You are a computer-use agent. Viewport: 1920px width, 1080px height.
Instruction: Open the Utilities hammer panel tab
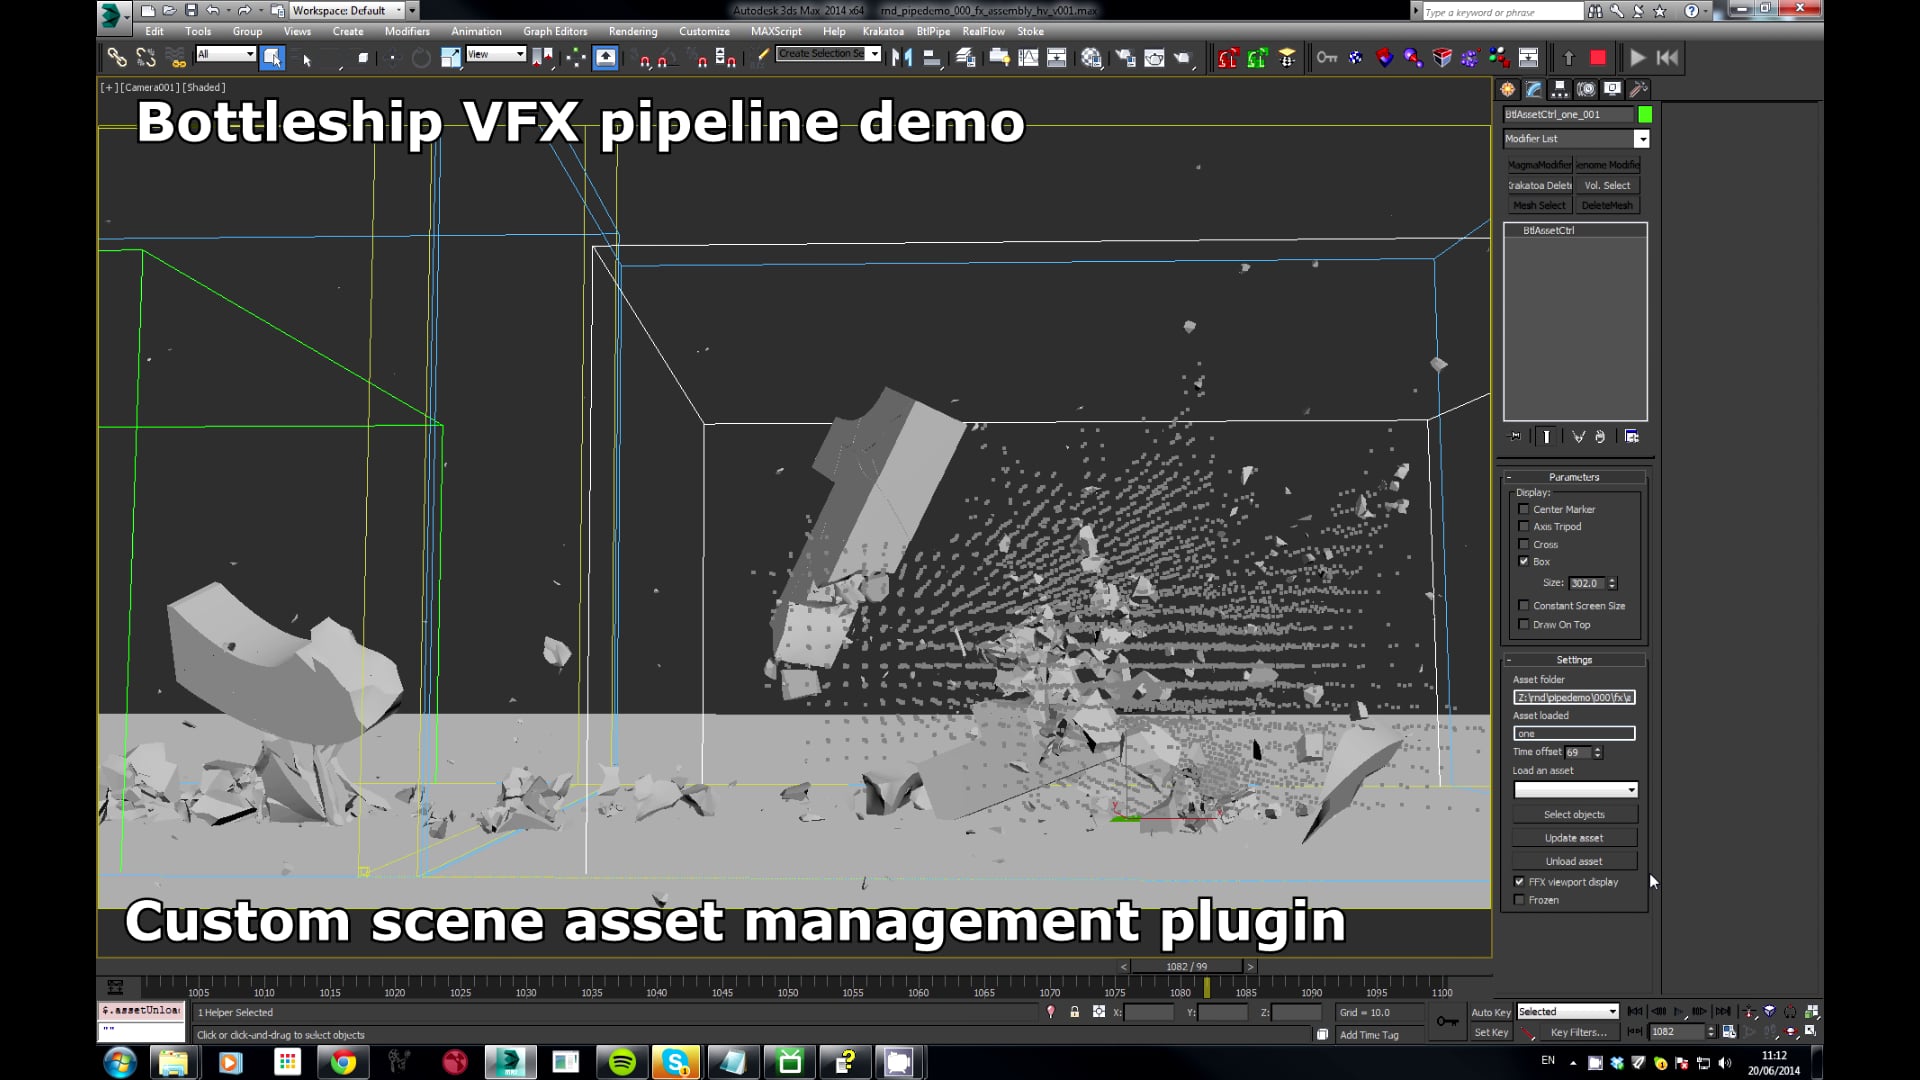point(1638,90)
